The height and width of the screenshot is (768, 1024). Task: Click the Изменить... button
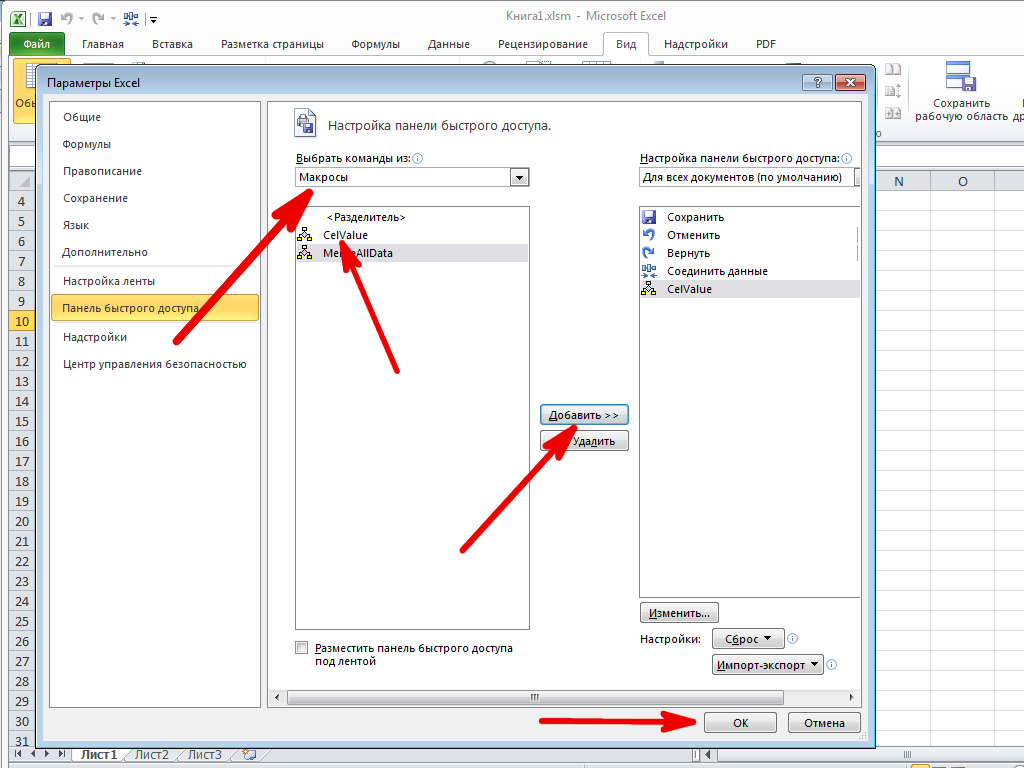pyautogui.click(x=679, y=613)
